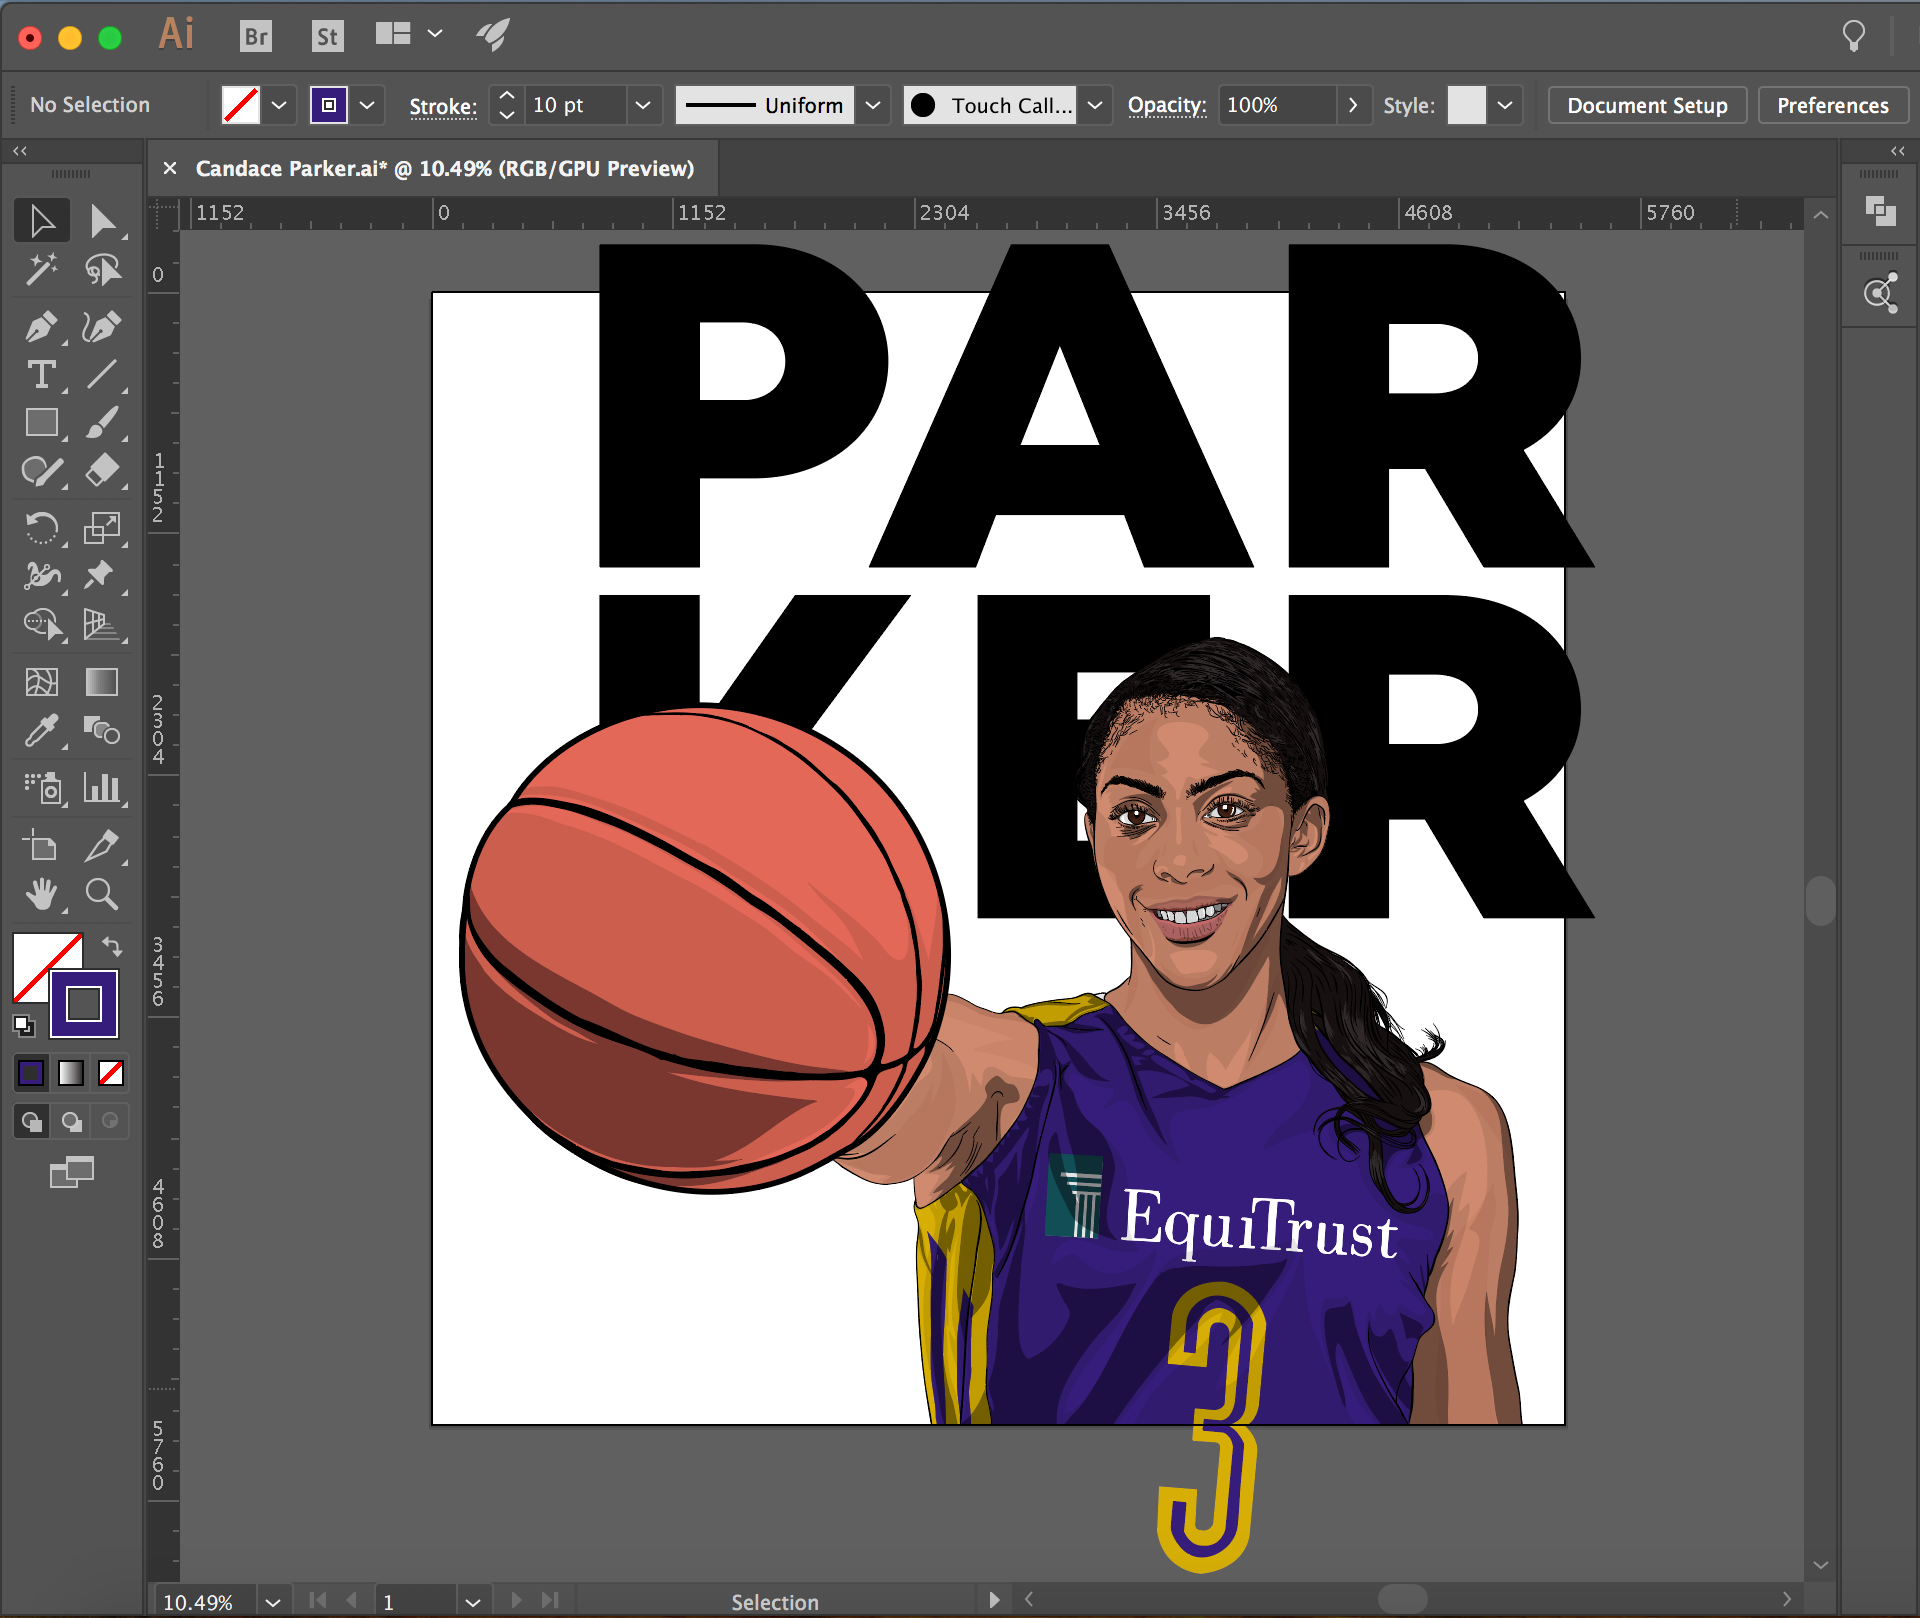Close the Candace Parker.ai tab
Viewport: 1920px width, 1618px height.
(x=170, y=168)
